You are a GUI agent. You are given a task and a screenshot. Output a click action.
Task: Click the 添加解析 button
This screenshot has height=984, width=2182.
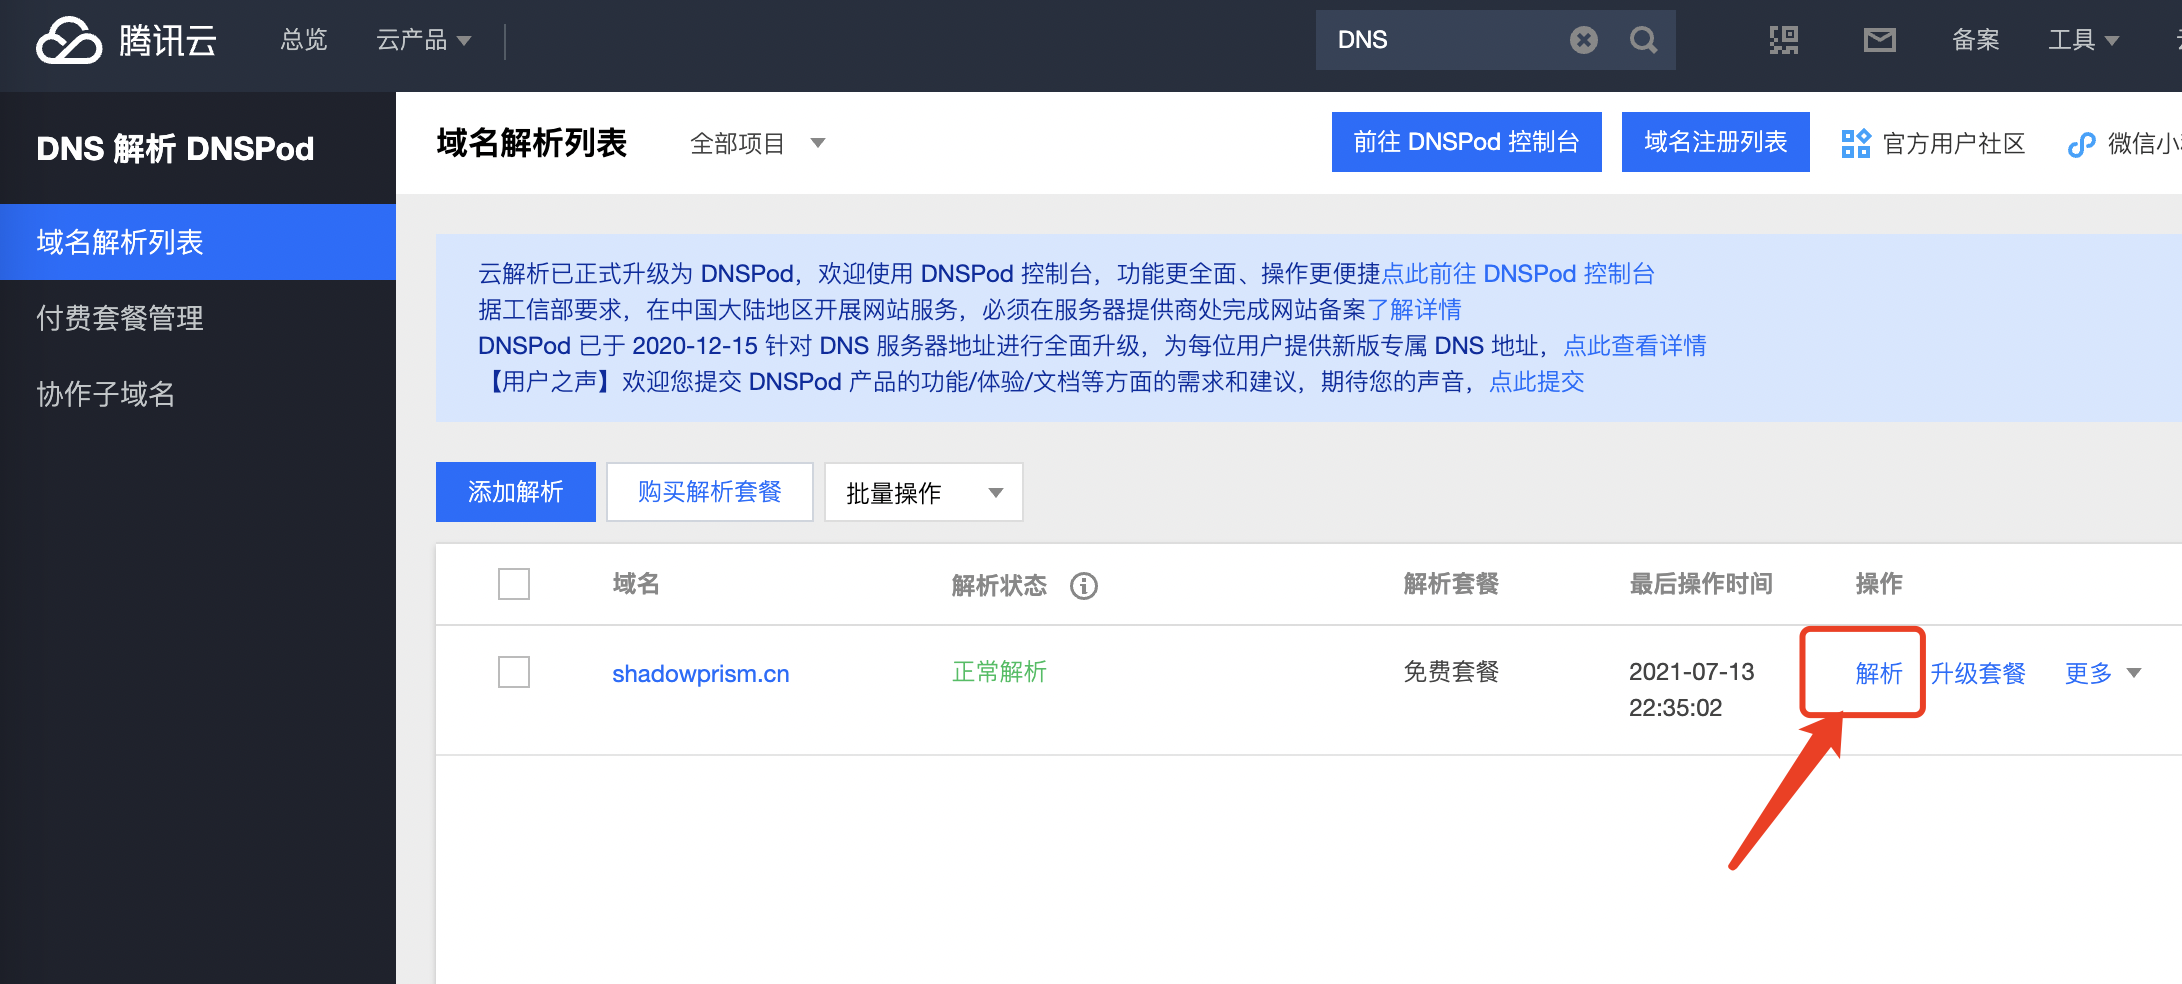pyautogui.click(x=516, y=492)
